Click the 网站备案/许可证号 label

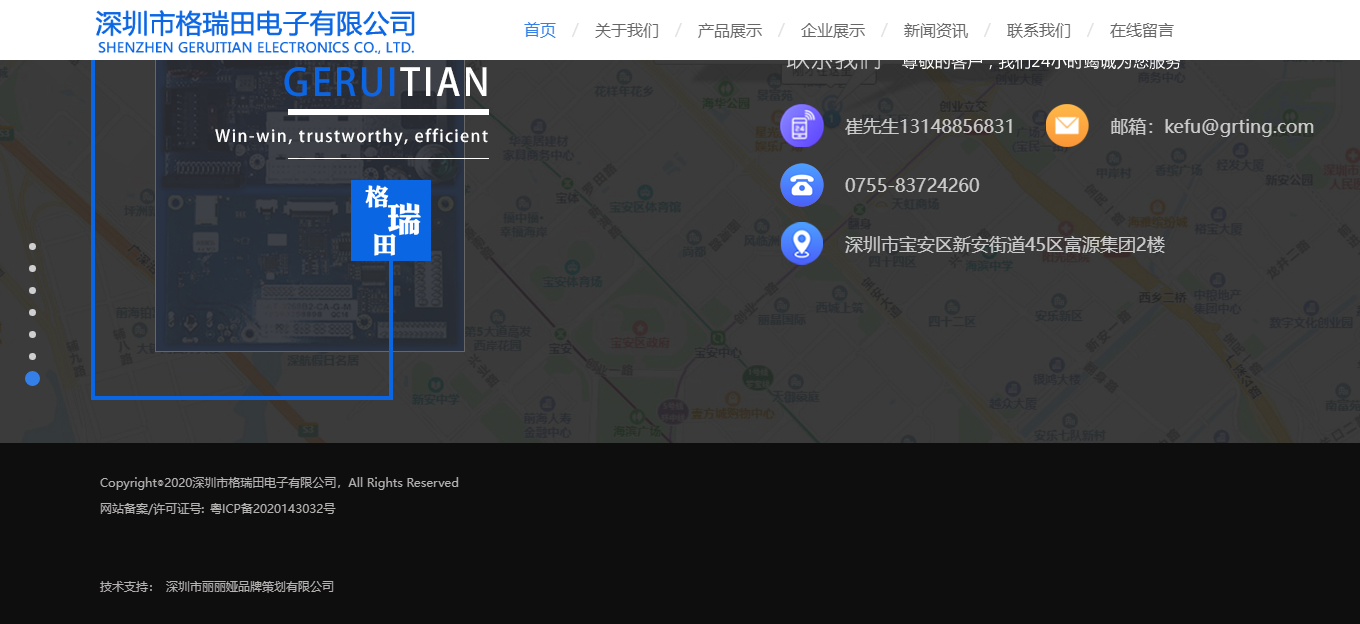tap(152, 509)
